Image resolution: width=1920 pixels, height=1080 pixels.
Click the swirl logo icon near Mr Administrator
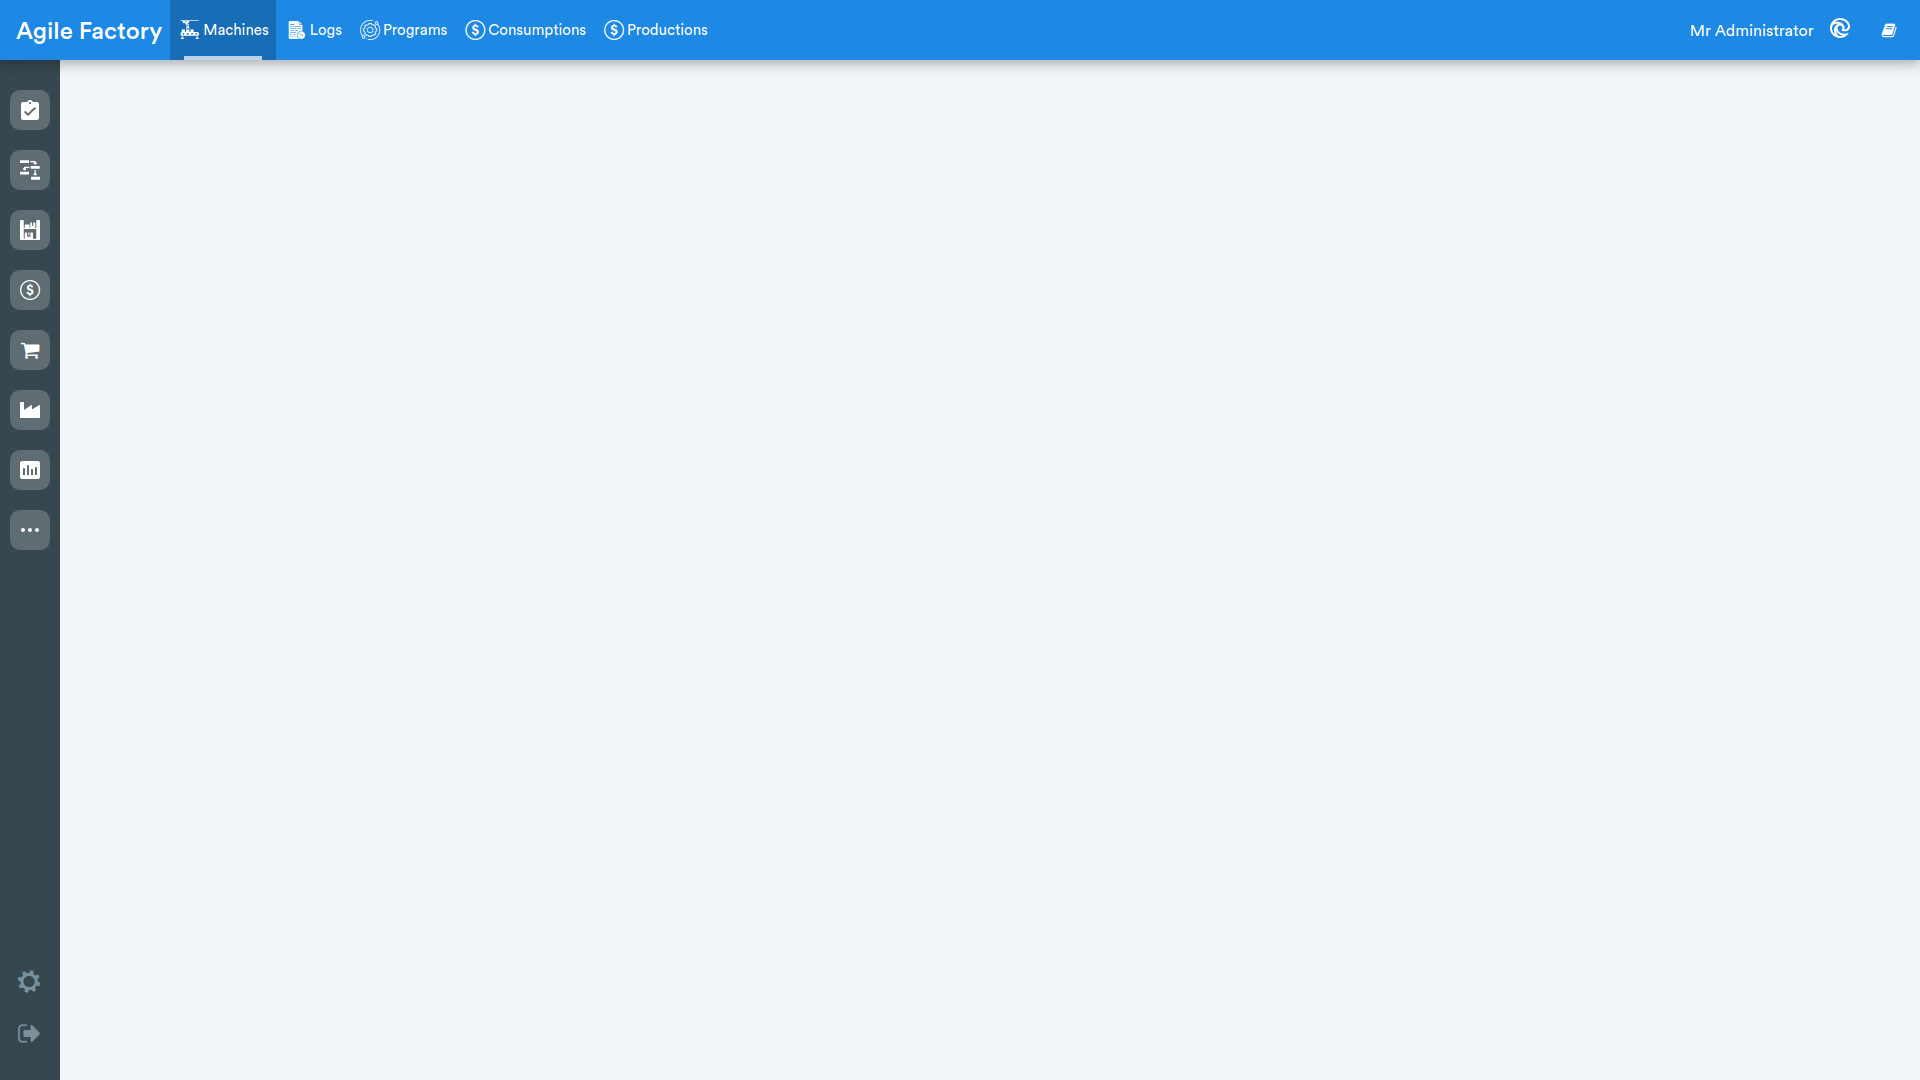pos(1840,29)
